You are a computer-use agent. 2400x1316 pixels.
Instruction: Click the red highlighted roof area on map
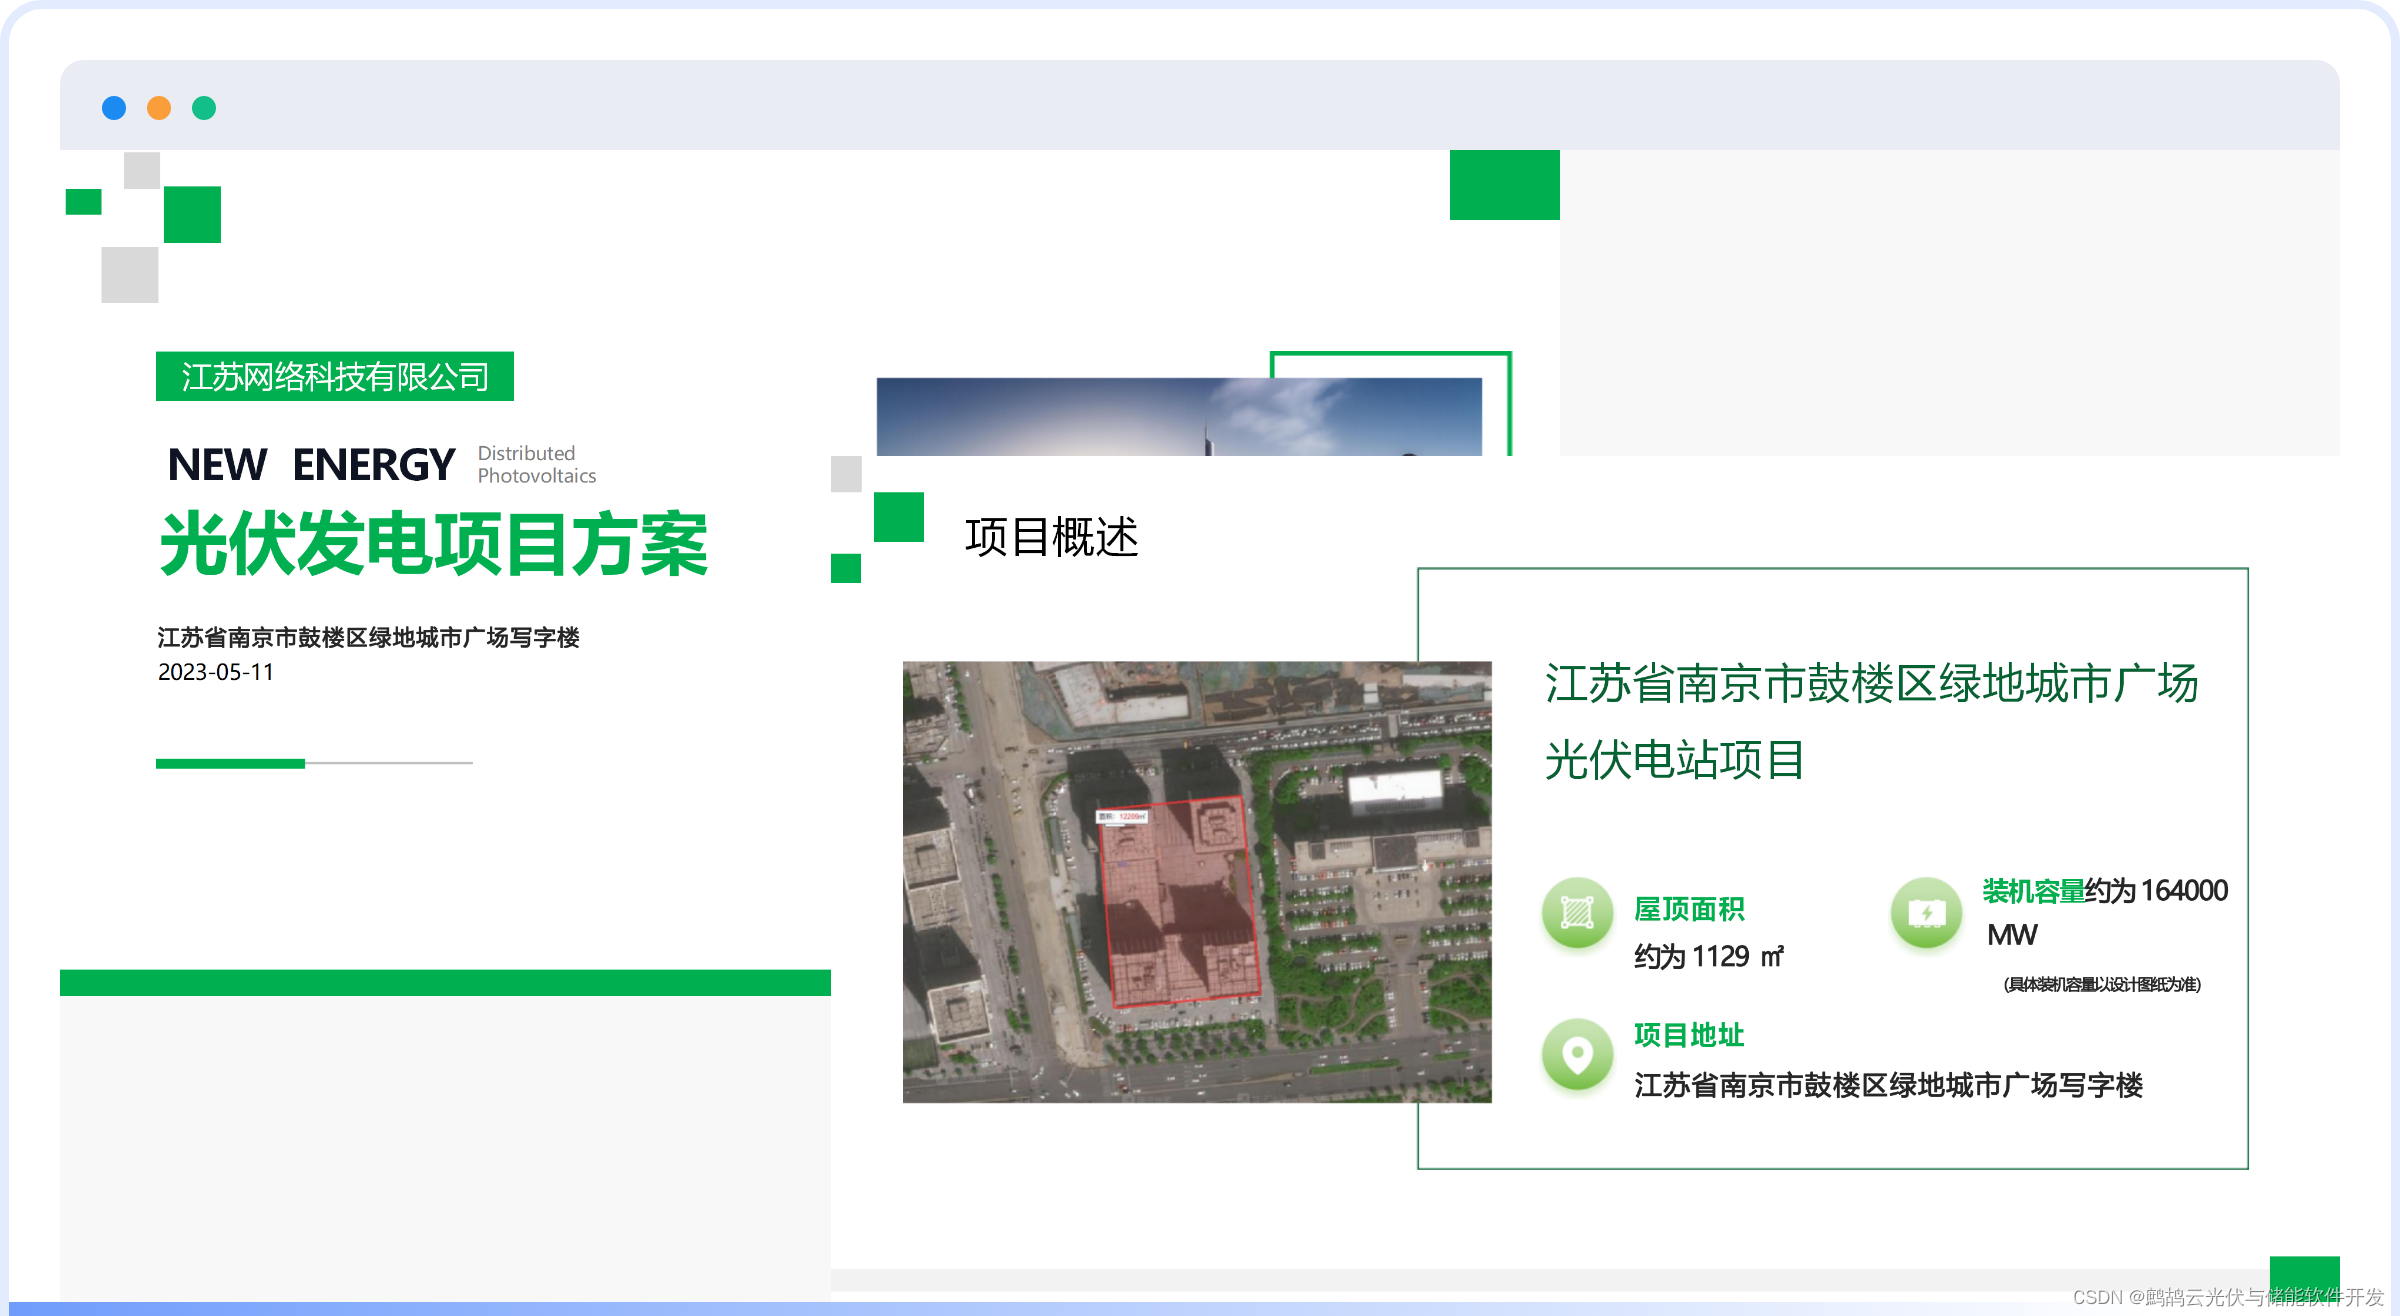tap(1180, 900)
